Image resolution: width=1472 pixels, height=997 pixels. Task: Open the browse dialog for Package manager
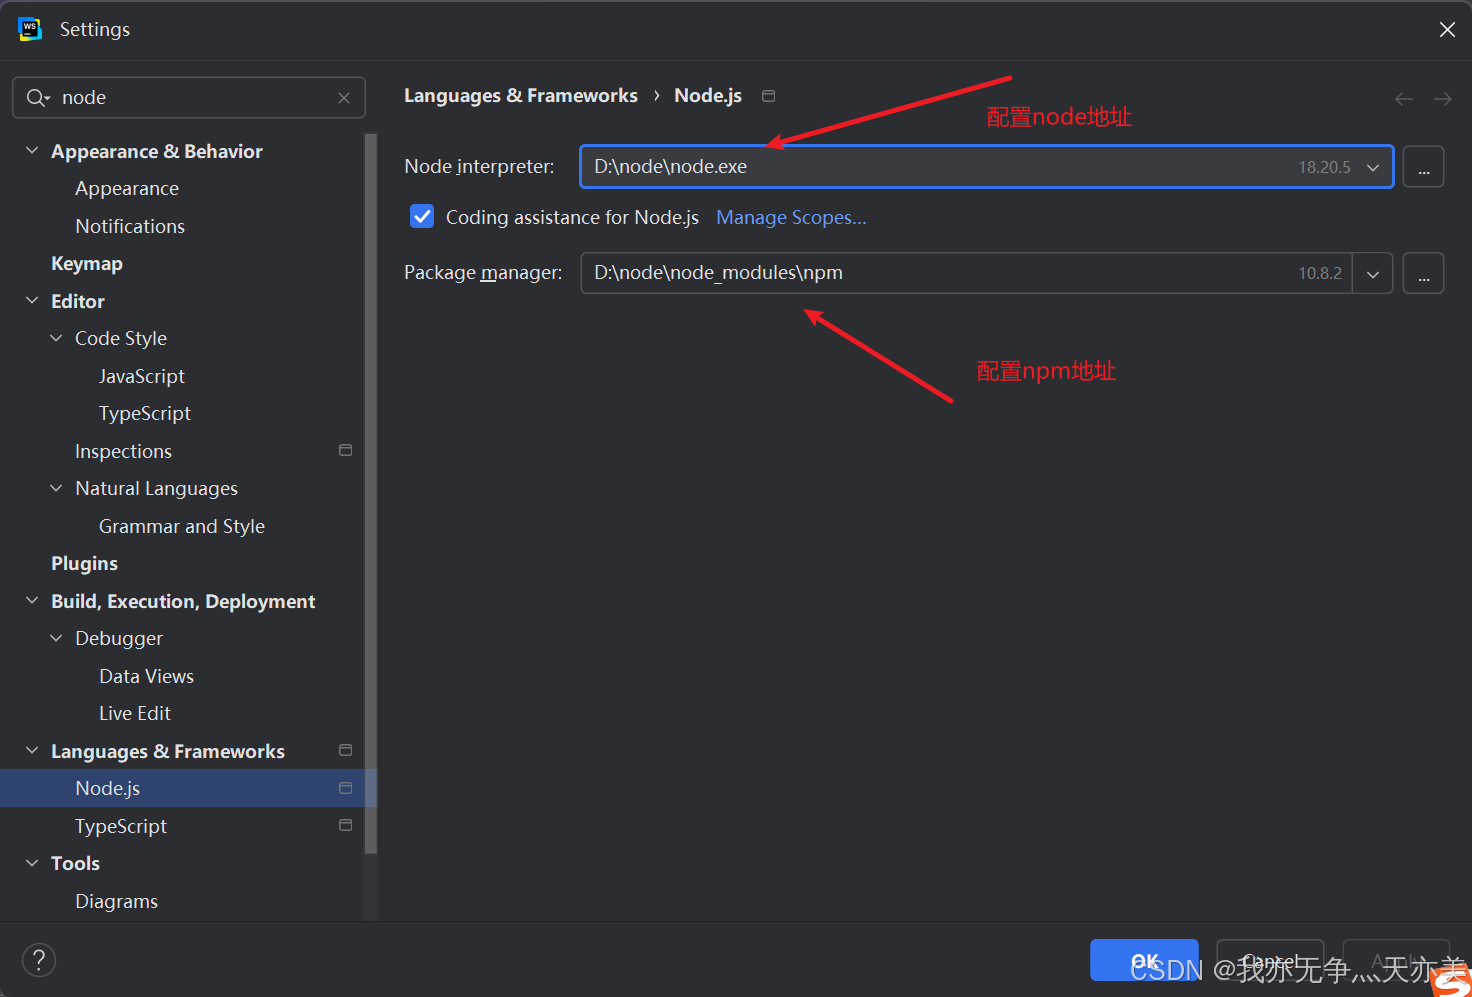[x=1423, y=272]
